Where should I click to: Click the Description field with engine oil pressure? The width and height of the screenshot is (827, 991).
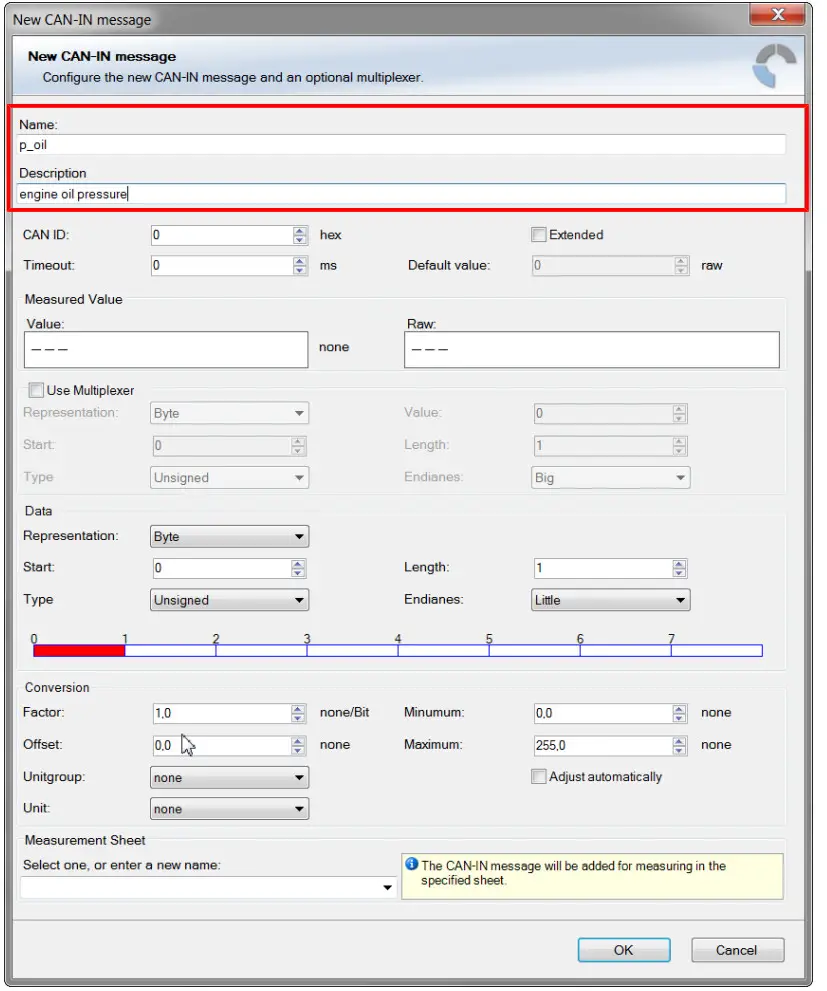tap(401, 194)
